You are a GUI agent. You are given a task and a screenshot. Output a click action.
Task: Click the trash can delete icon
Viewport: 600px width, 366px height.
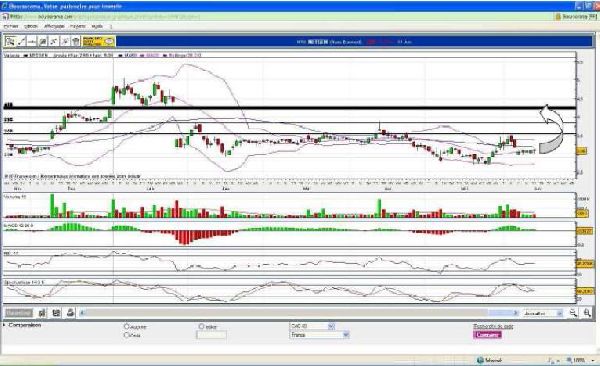tap(76, 41)
